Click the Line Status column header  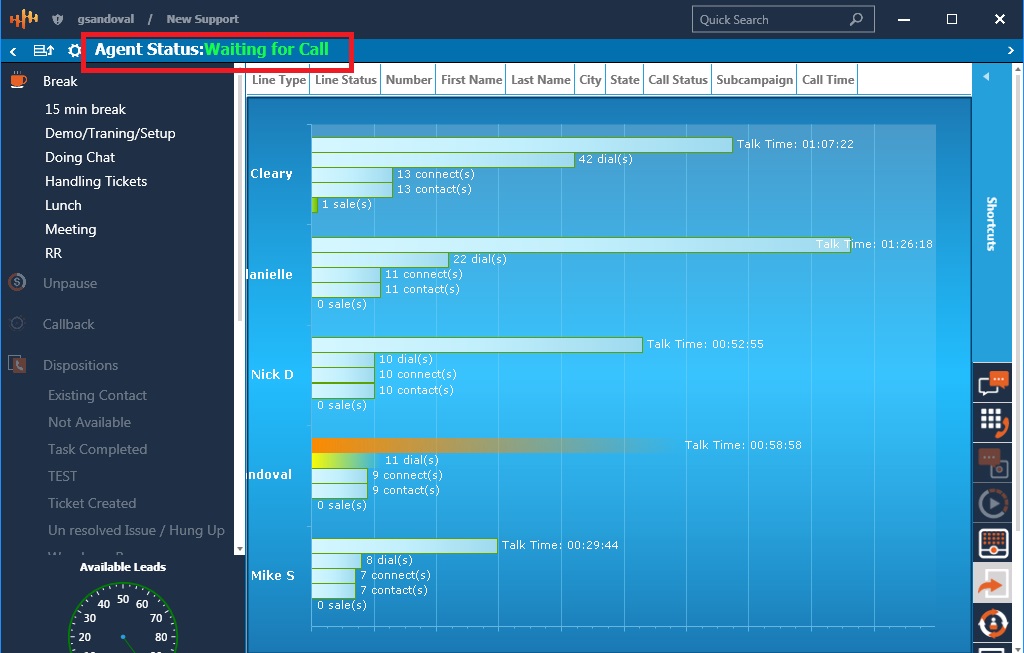click(x=345, y=80)
